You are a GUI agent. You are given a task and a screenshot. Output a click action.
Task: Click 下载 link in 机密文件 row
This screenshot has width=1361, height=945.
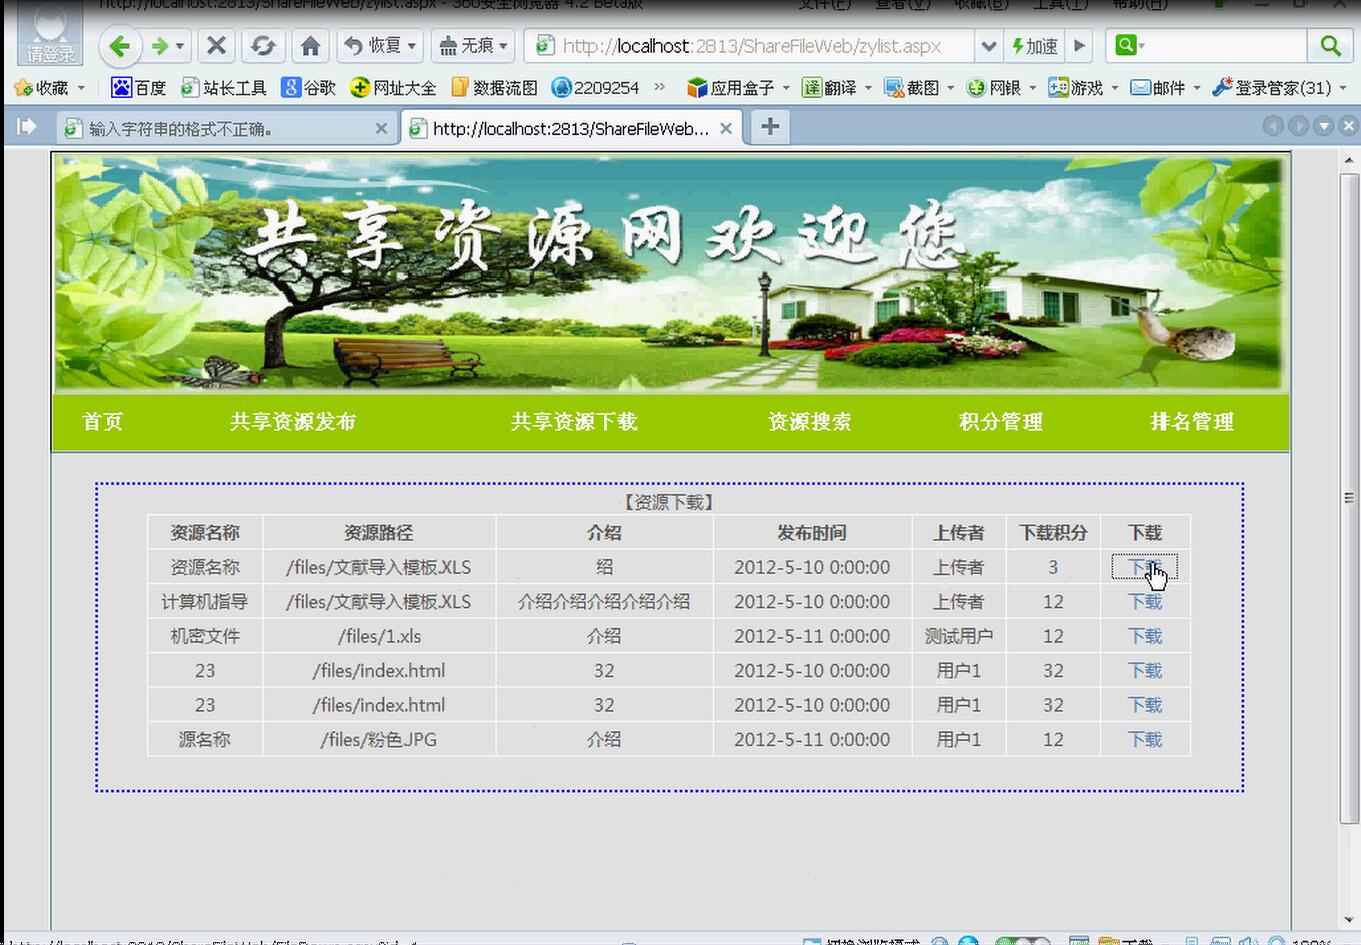point(1145,636)
